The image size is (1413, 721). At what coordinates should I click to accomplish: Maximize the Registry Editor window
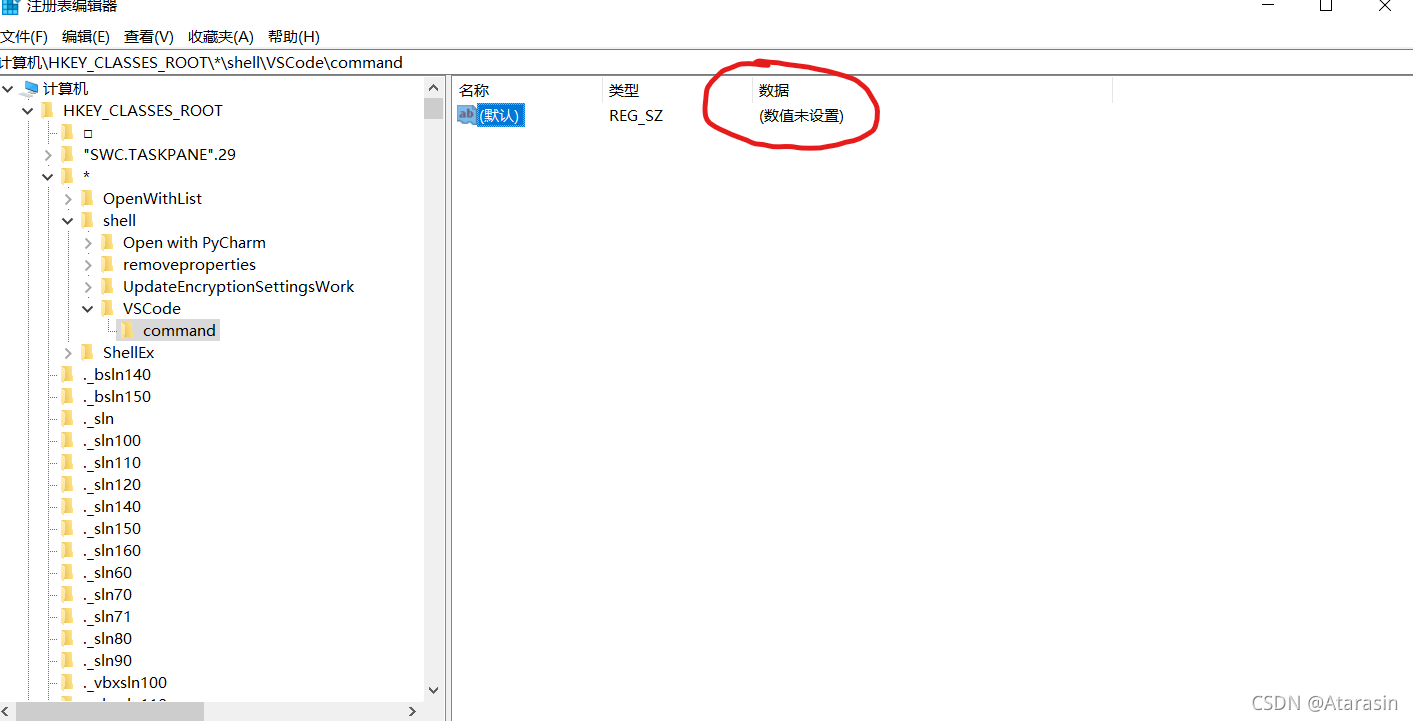pyautogui.click(x=1326, y=6)
